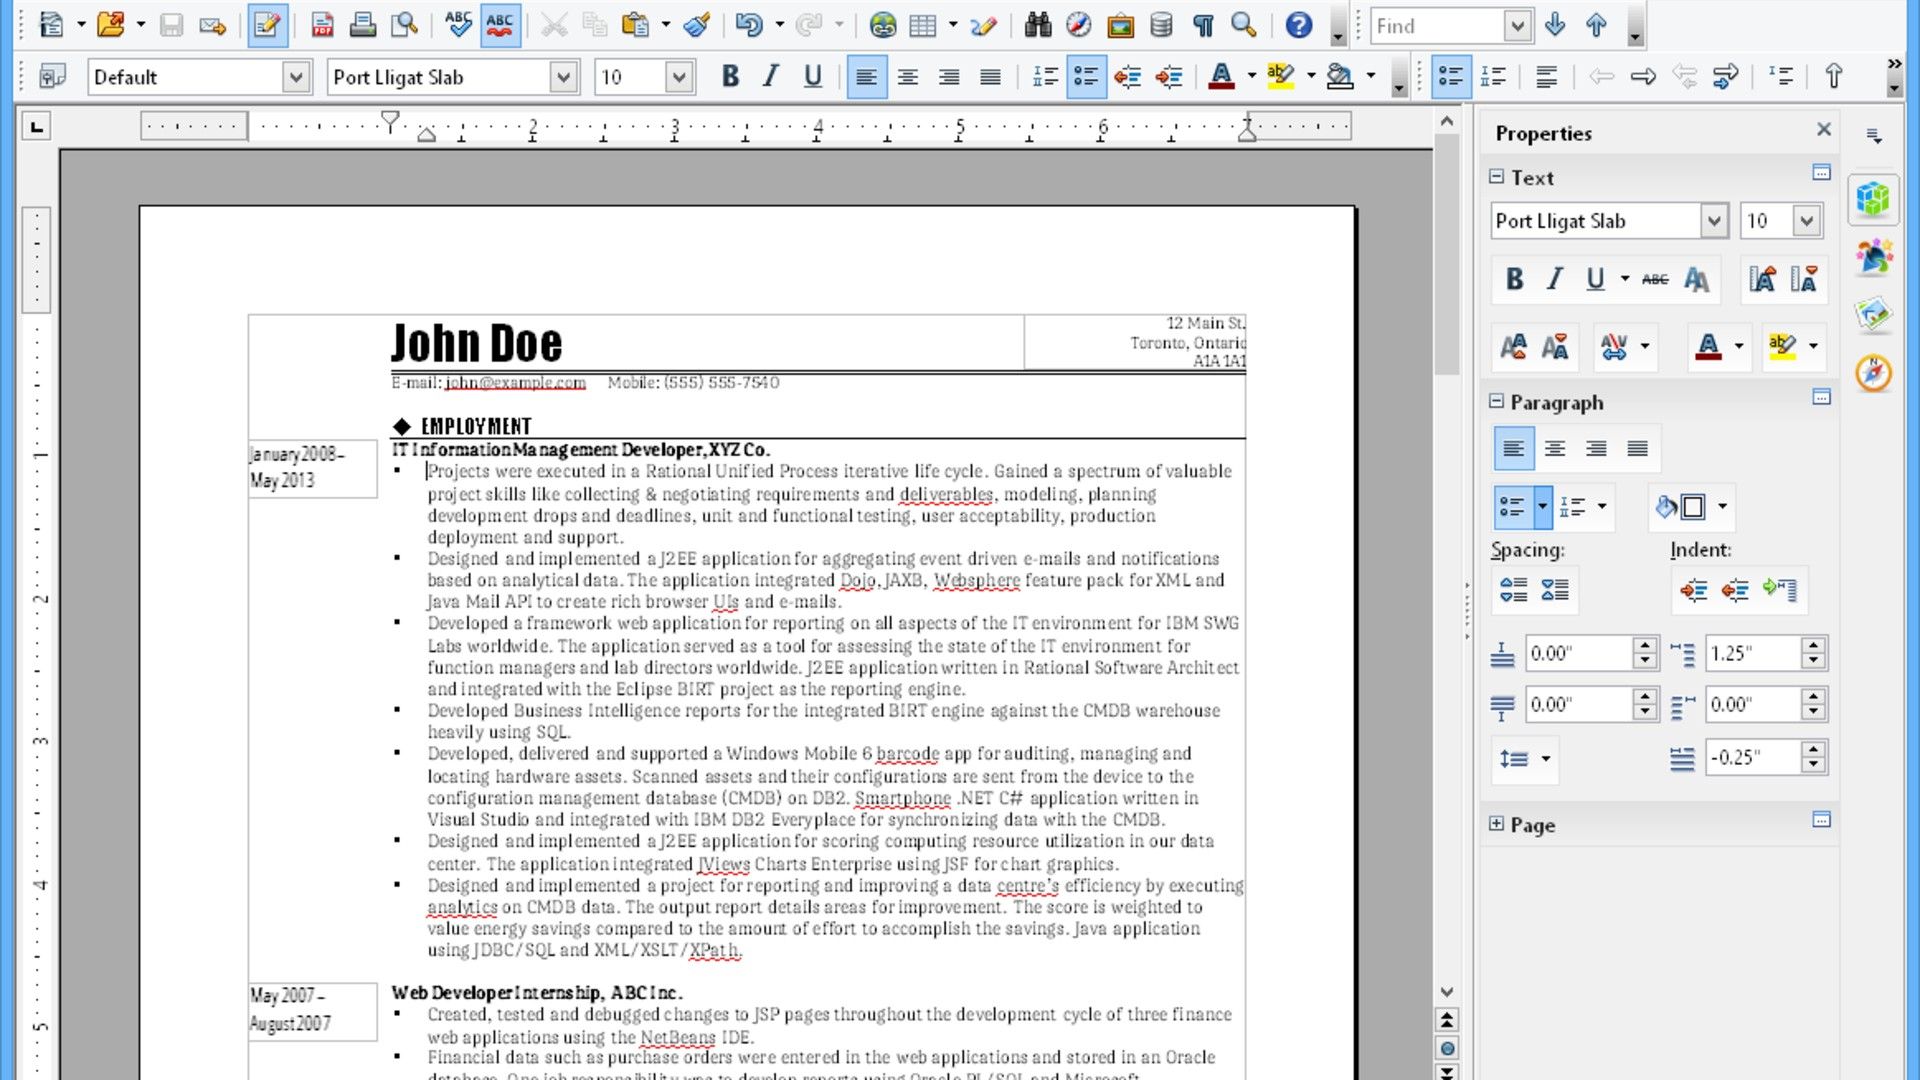Click sidebar Strikethrough ABC icon
The height and width of the screenshot is (1080, 1920).
tap(1655, 280)
